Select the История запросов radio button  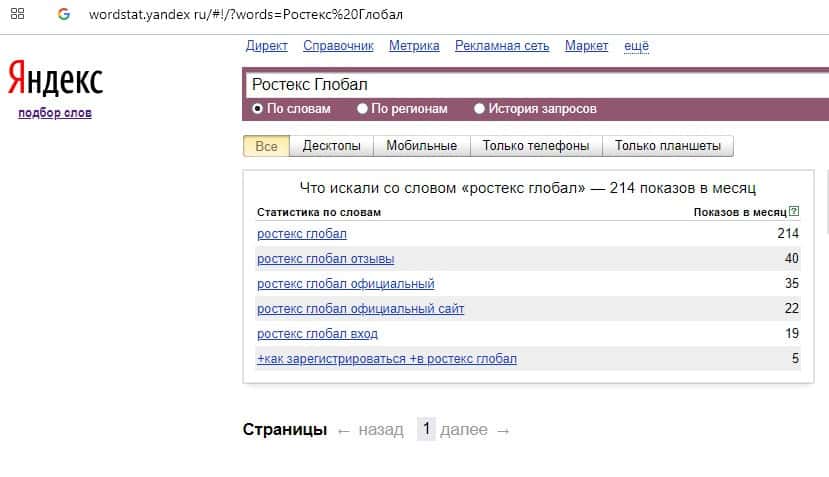pos(479,108)
